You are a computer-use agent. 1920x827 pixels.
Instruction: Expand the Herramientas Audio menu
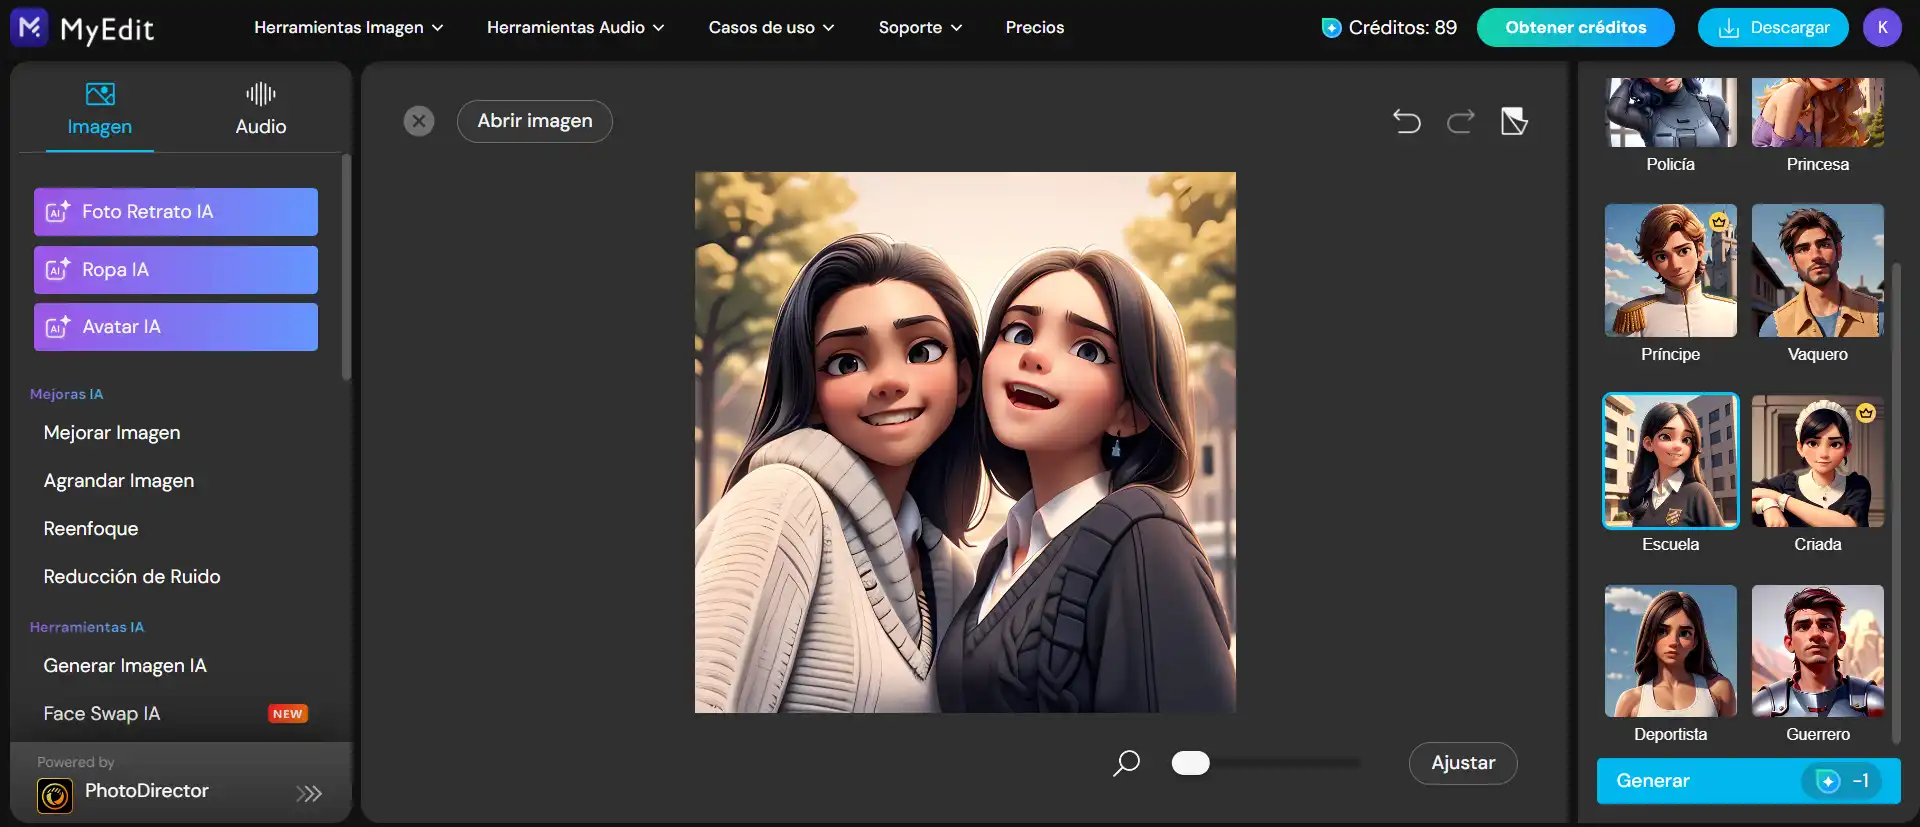point(575,28)
